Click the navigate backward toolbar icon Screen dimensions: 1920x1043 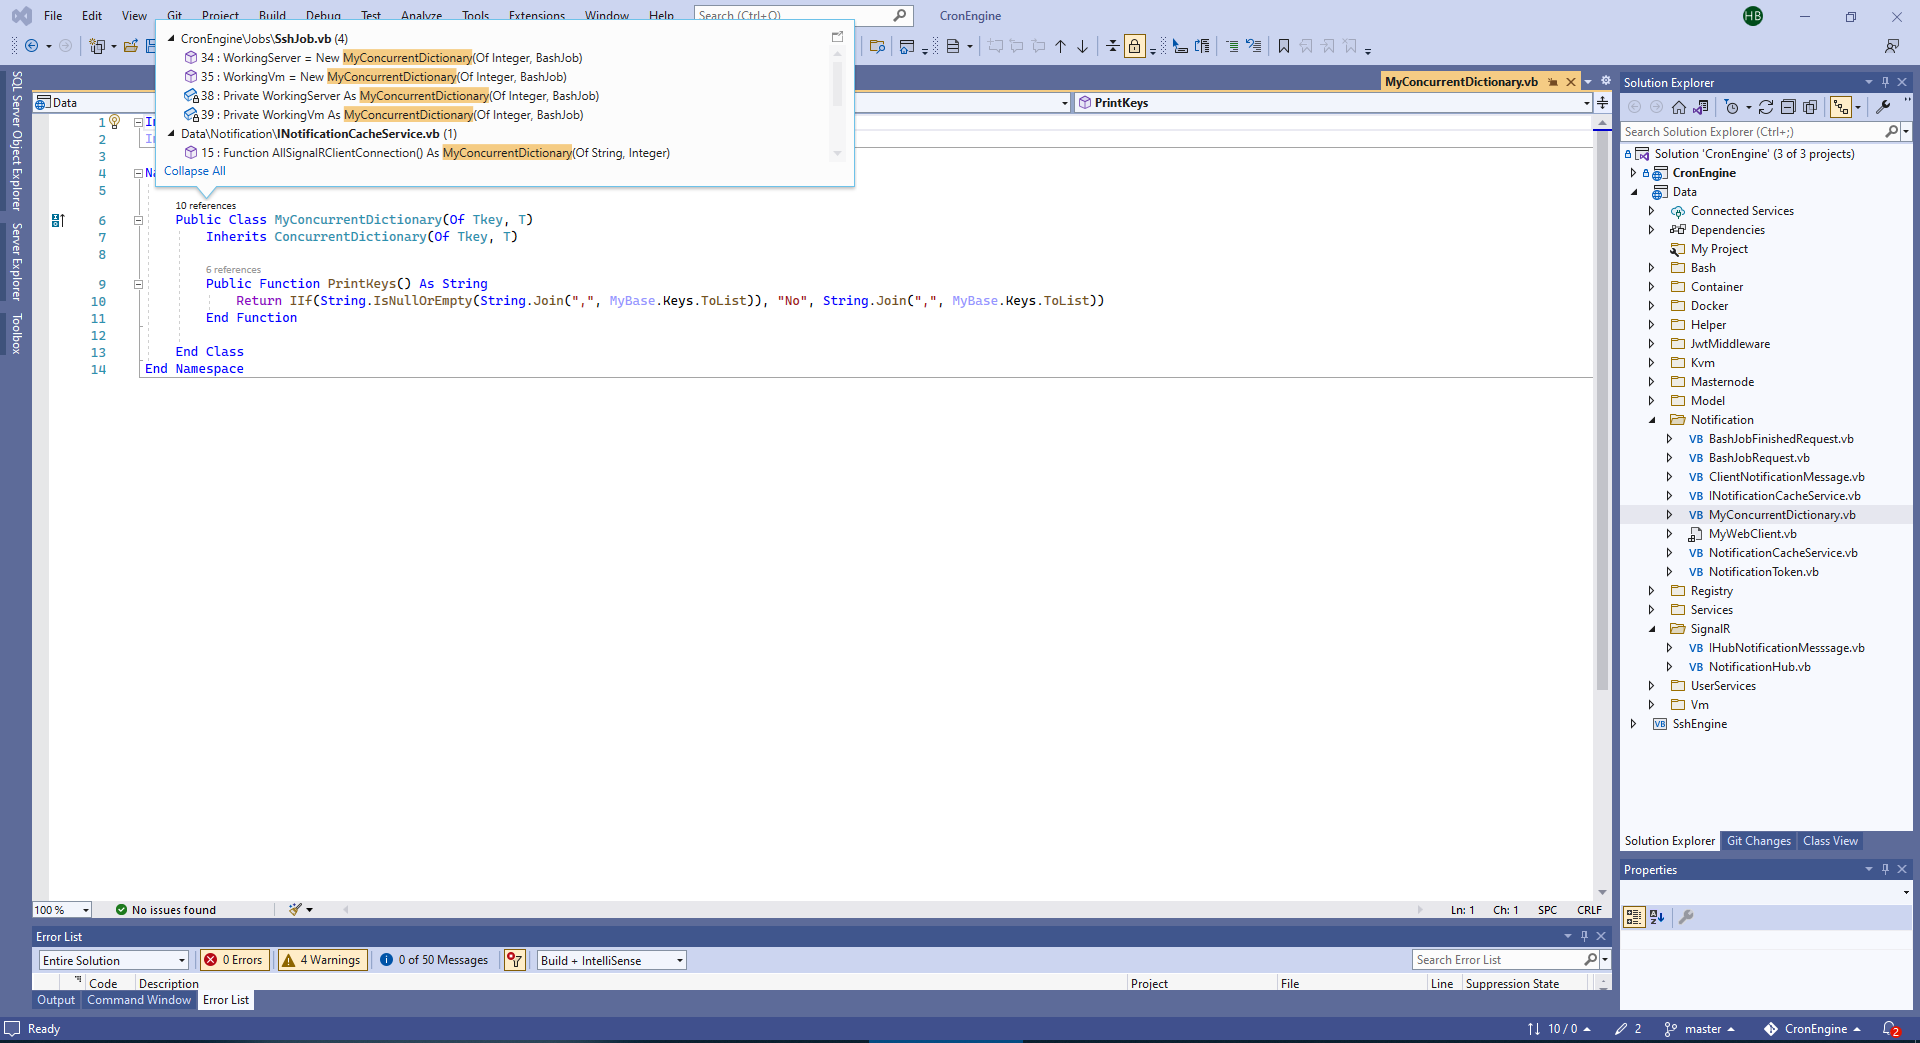32,46
